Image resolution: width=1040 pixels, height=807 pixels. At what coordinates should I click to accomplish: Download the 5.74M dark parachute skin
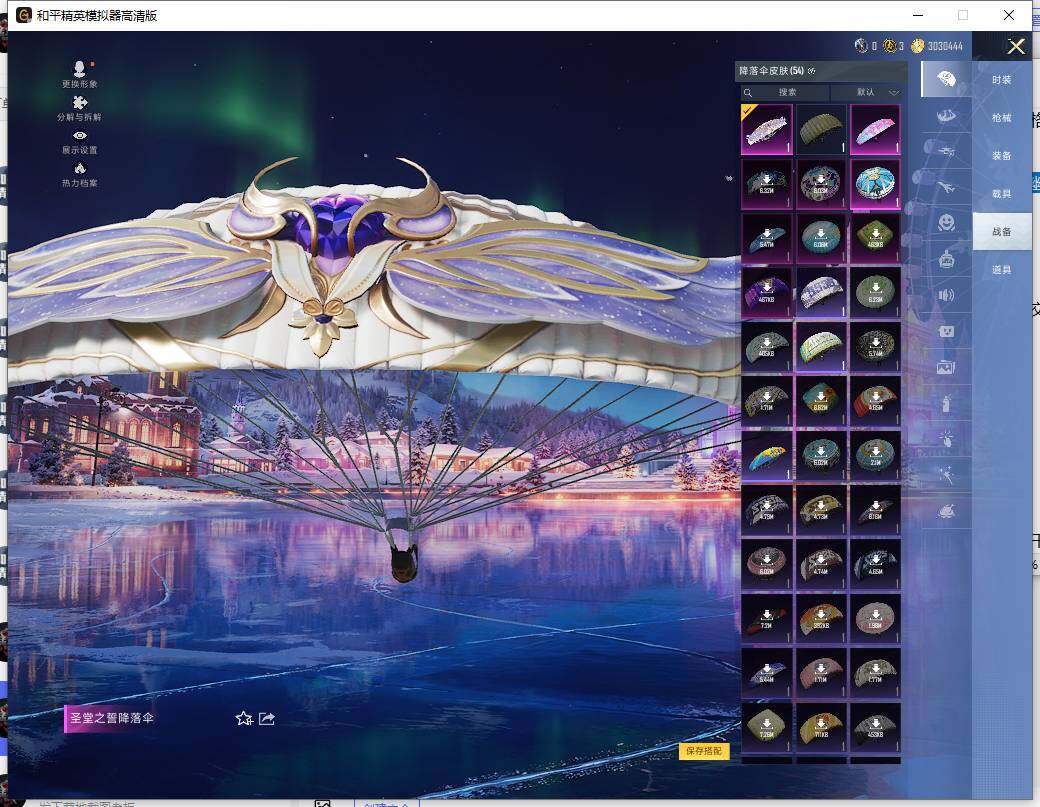[x=876, y=347]
